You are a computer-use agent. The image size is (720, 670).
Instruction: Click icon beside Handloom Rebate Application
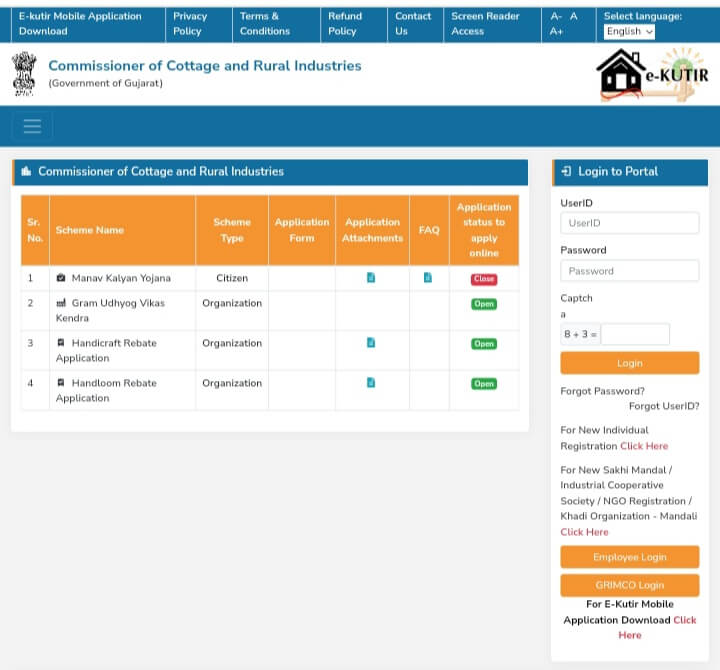(x=61, y=383)
